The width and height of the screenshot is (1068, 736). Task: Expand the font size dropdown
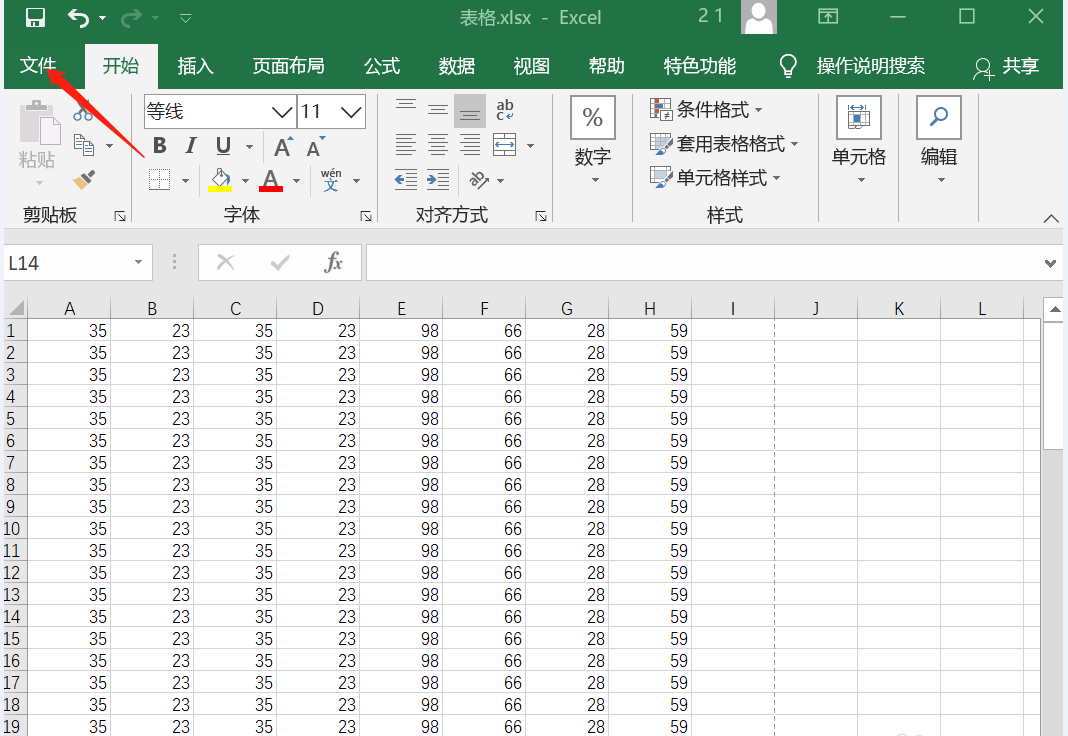(x=351, y=111)
